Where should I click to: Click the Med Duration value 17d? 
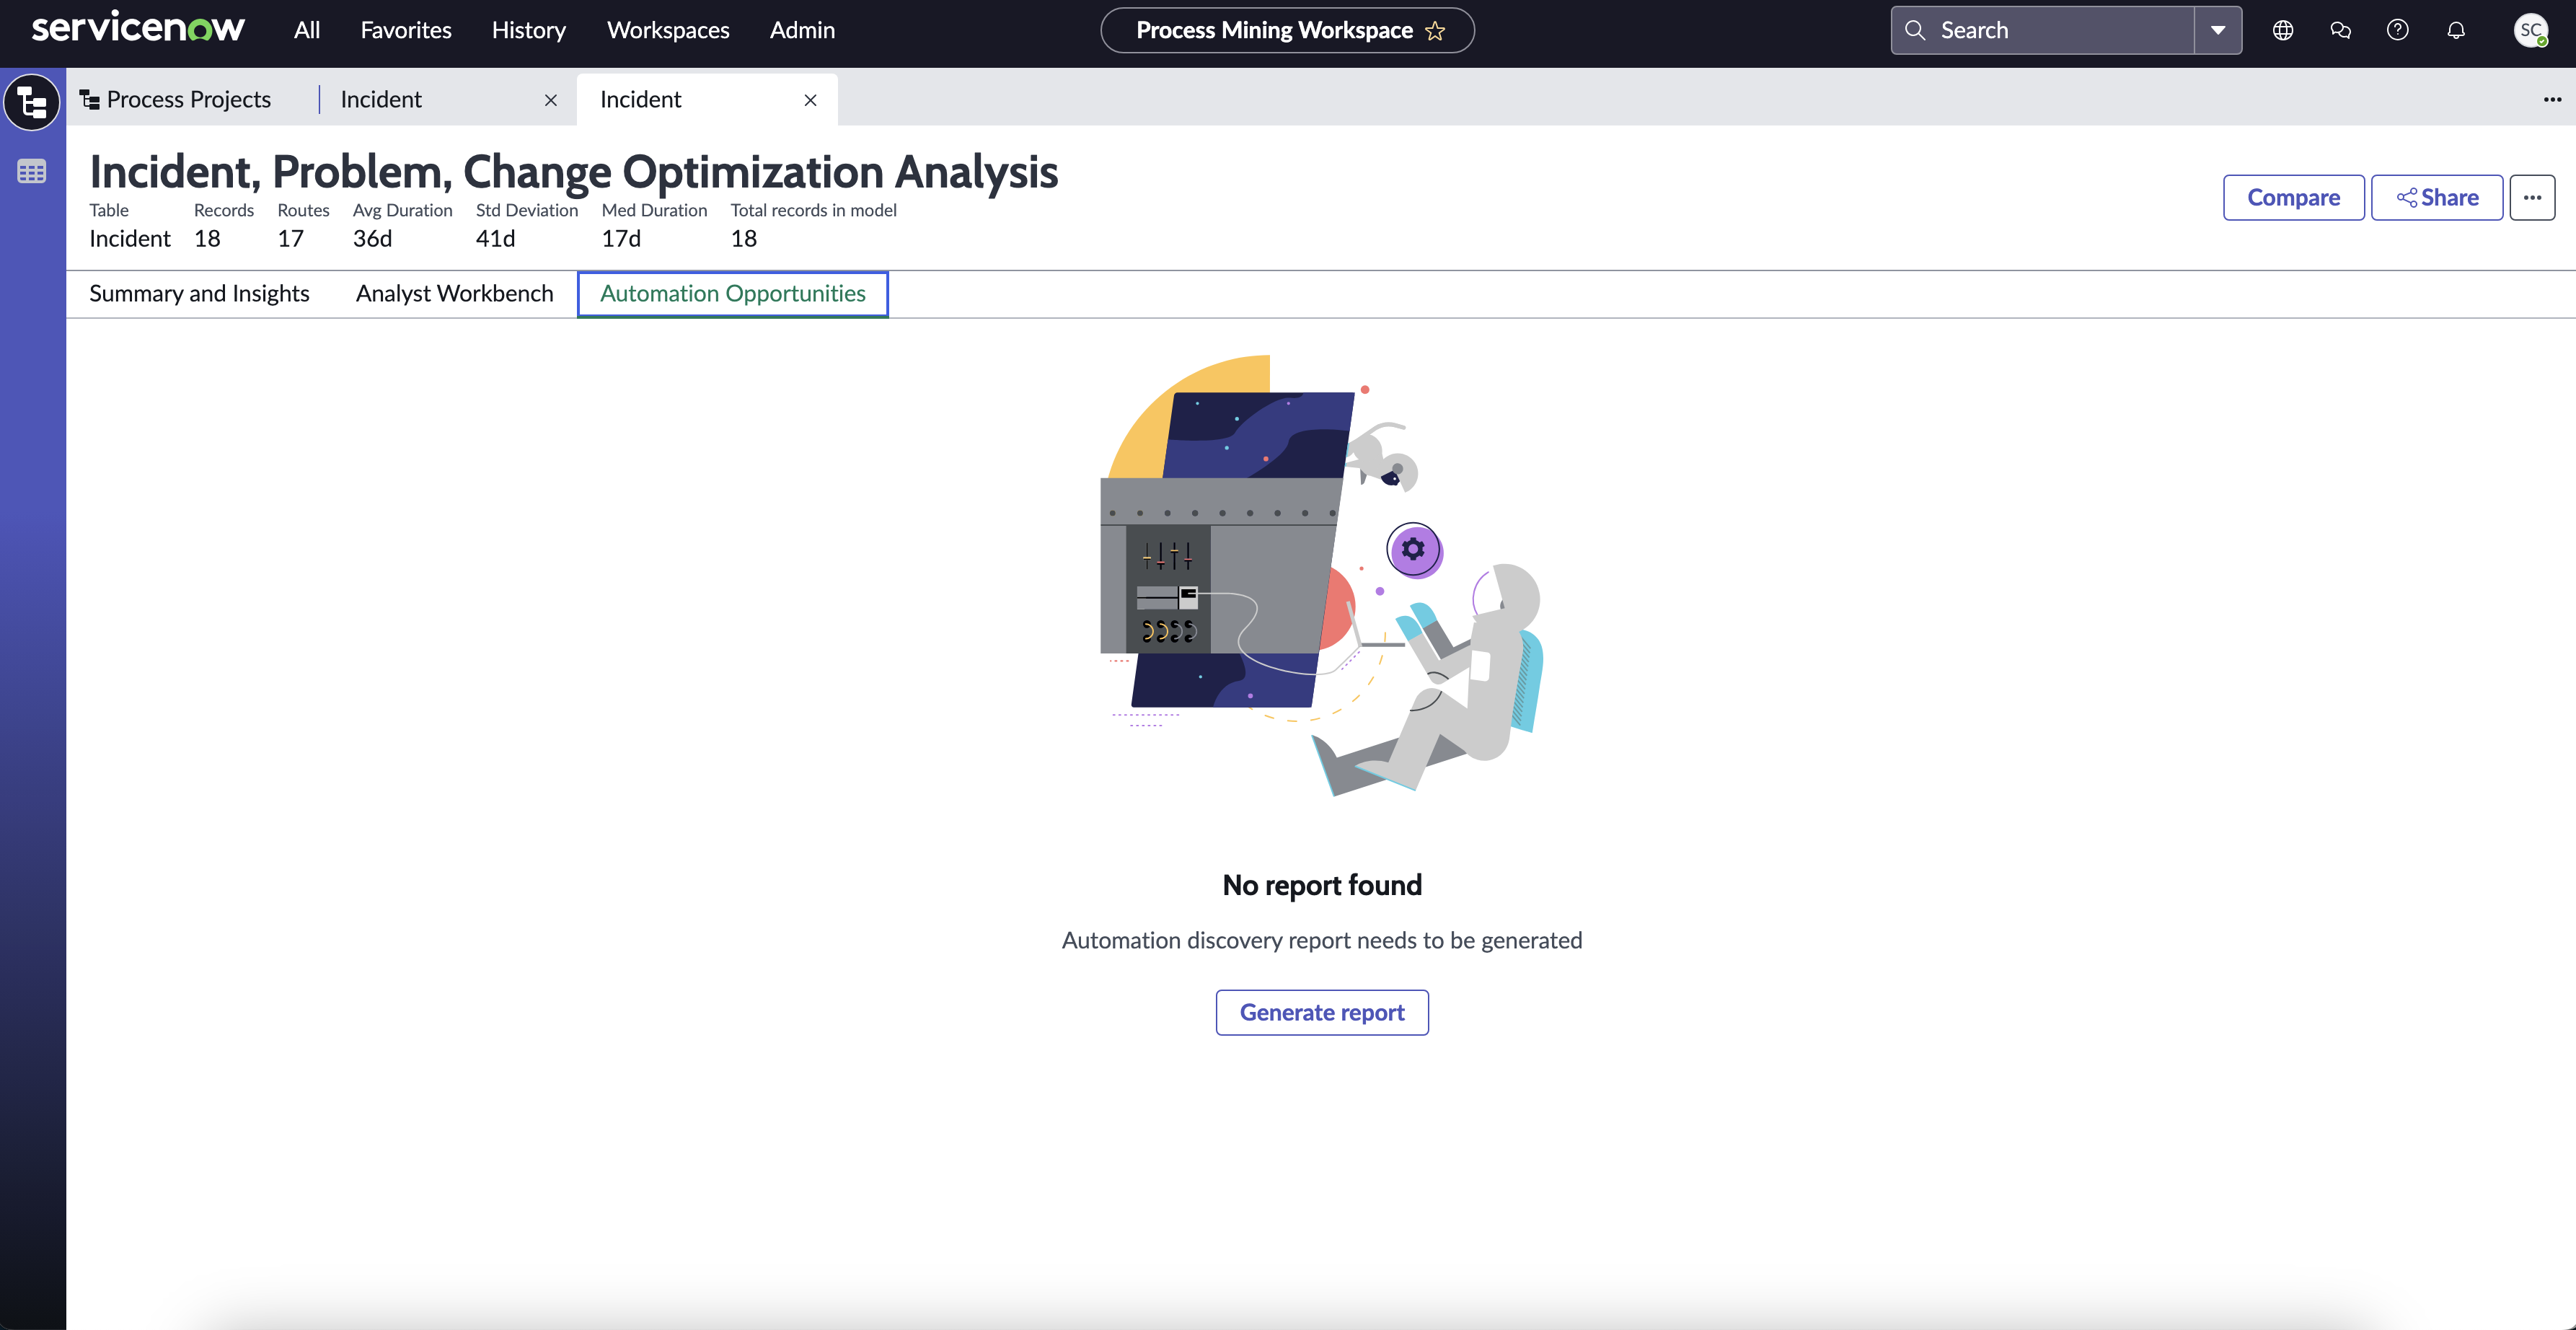click(621, 238)
